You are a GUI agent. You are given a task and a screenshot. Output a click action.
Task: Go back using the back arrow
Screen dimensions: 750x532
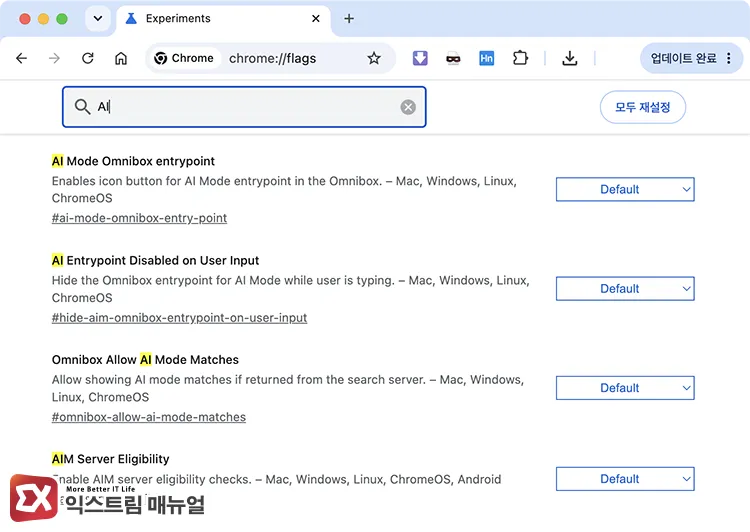coord(22,58)
